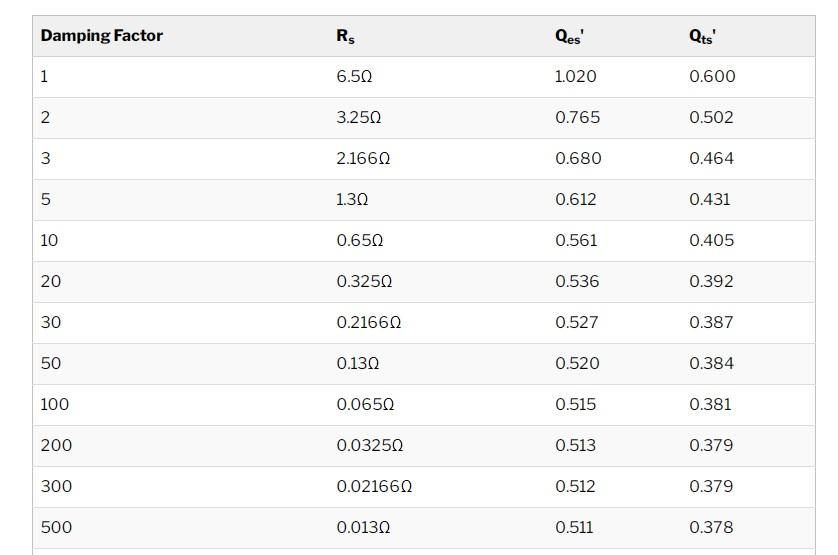Select the 2.166Ω value
838x555 pixels.
click(363, 158)
